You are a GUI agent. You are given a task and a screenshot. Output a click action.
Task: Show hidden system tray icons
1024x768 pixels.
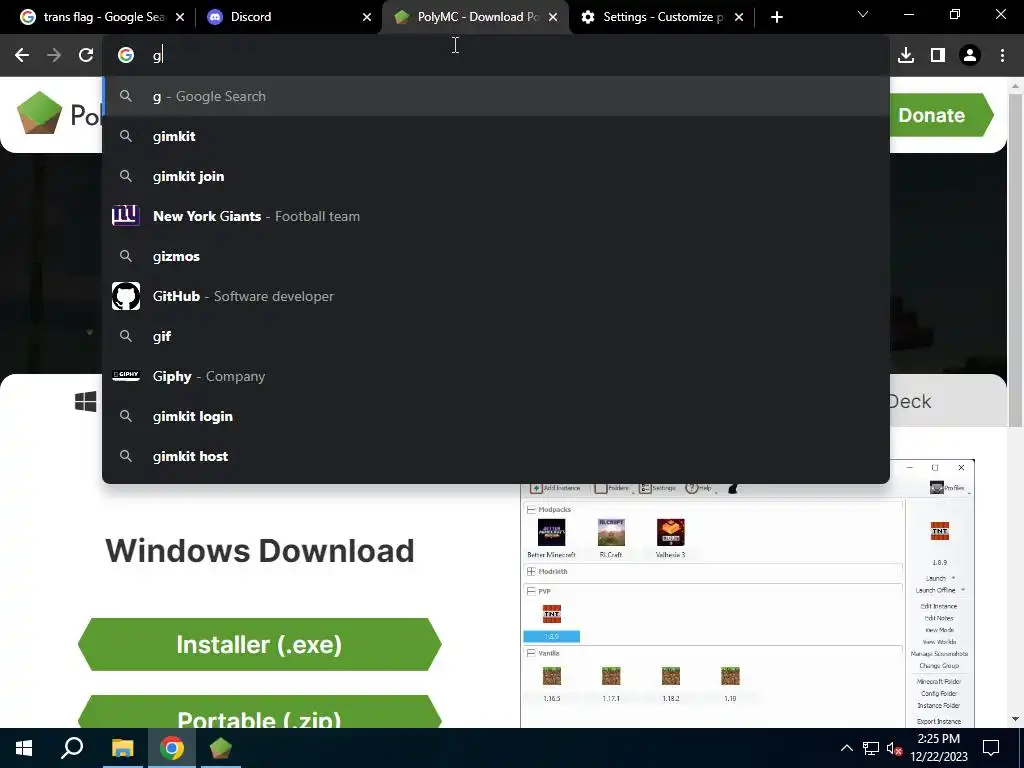(x=846, y=748)
